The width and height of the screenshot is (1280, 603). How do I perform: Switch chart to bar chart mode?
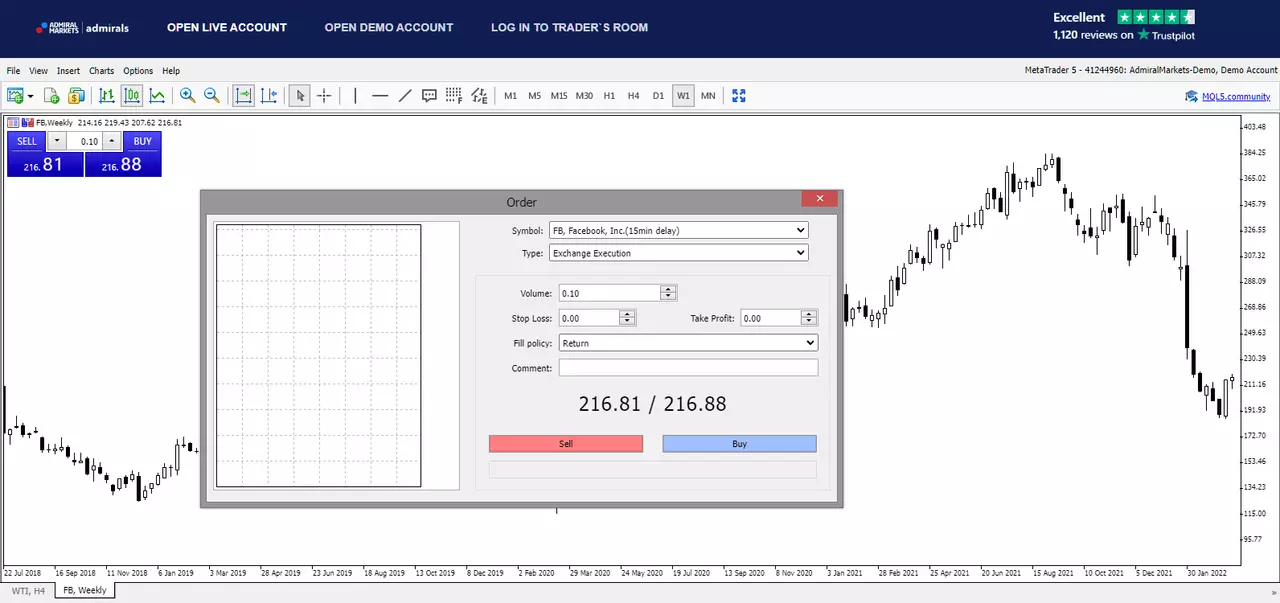(107, 96)
